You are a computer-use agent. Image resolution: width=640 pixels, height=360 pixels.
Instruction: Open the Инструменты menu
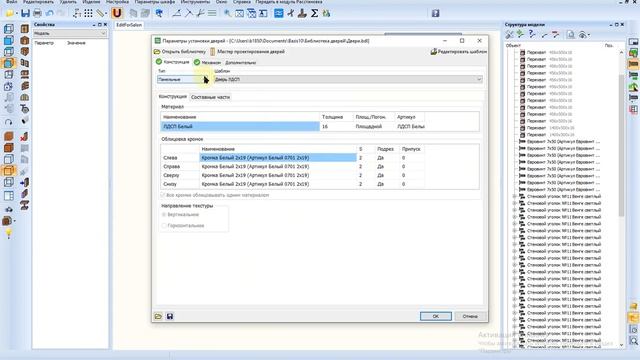(x=195, y=2)
